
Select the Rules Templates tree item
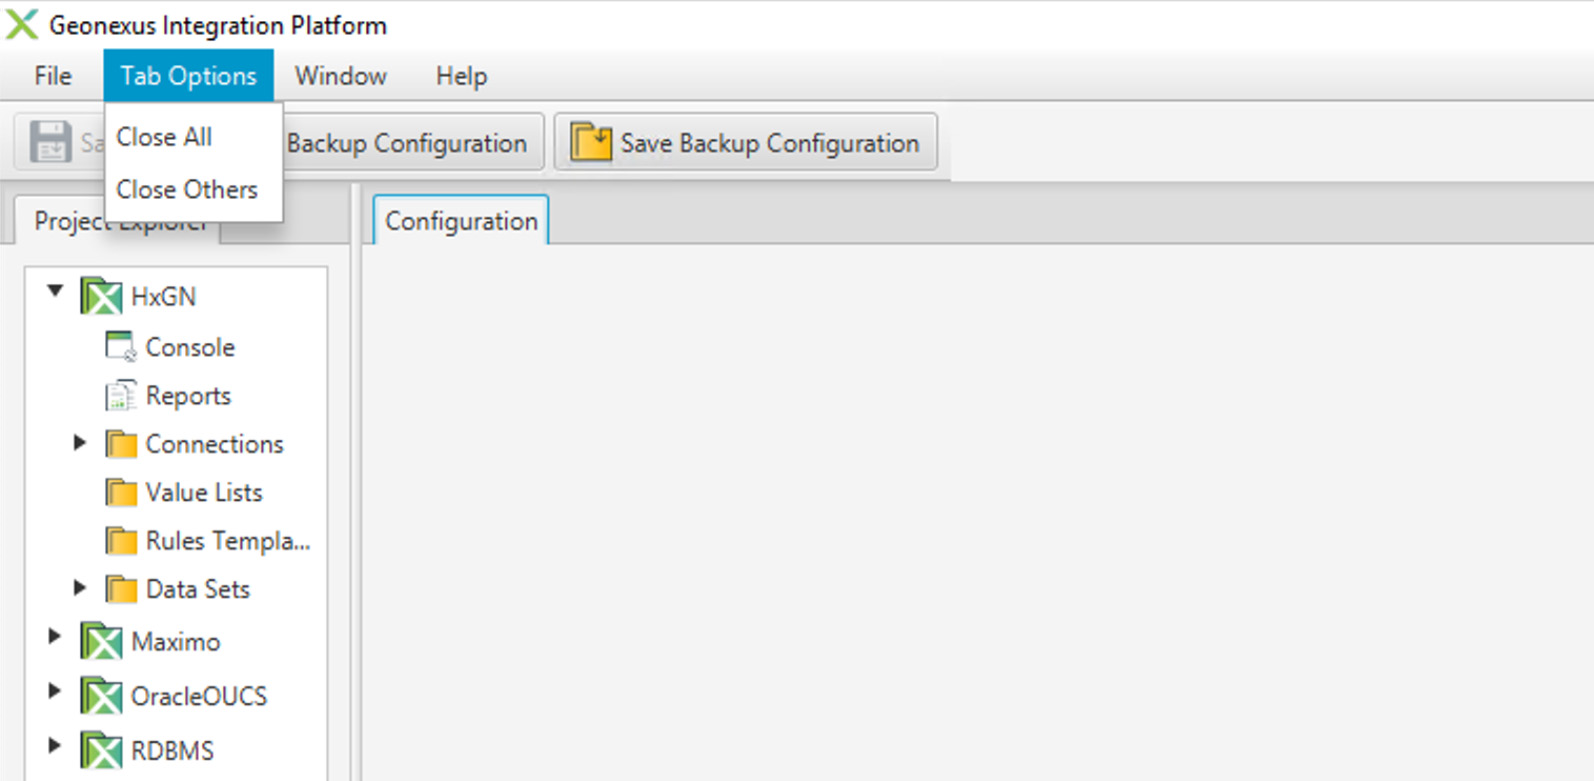tap(228, 541)
